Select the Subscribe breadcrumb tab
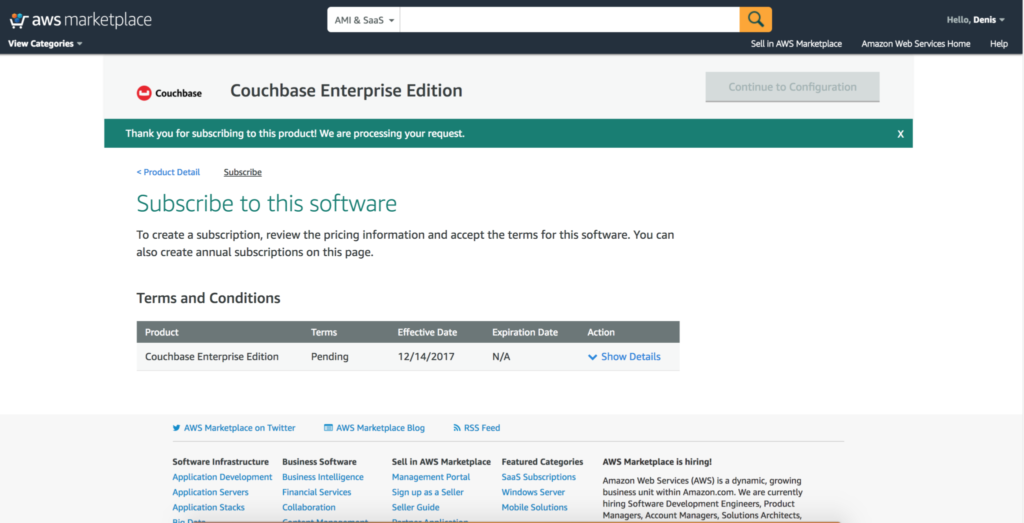Viewport: 1024px width, 523px height. point(242,172)
